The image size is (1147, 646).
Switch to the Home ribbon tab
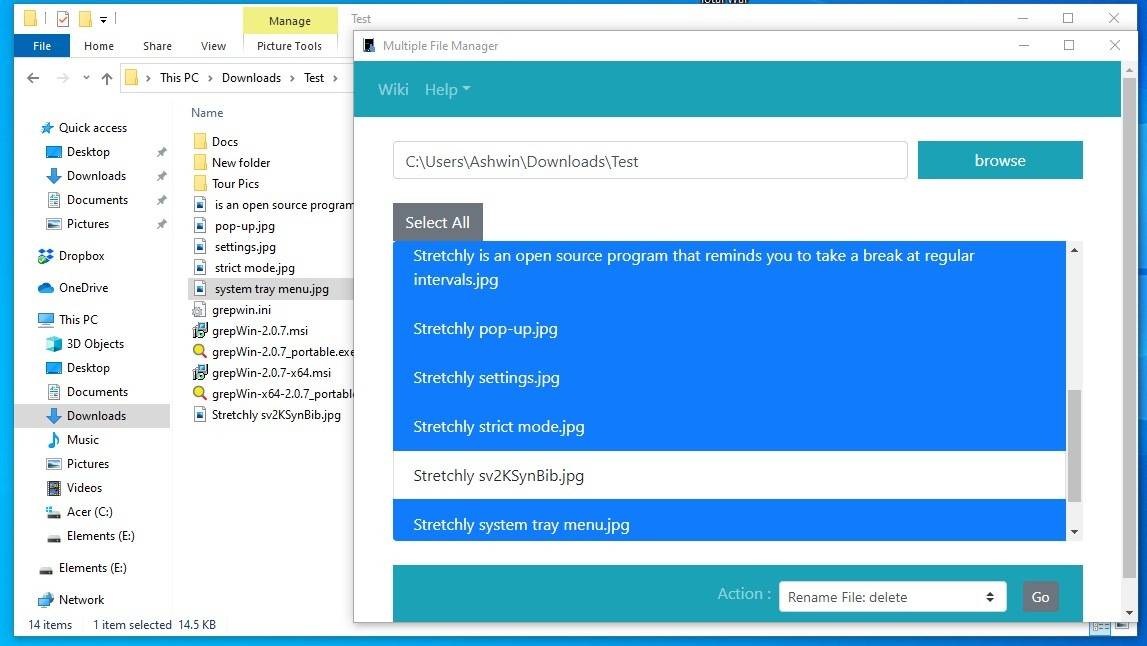99,46
